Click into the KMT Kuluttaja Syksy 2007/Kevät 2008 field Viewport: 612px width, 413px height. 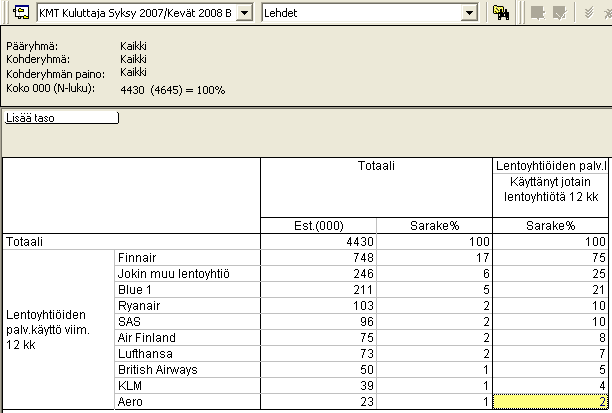pos(137,13)
